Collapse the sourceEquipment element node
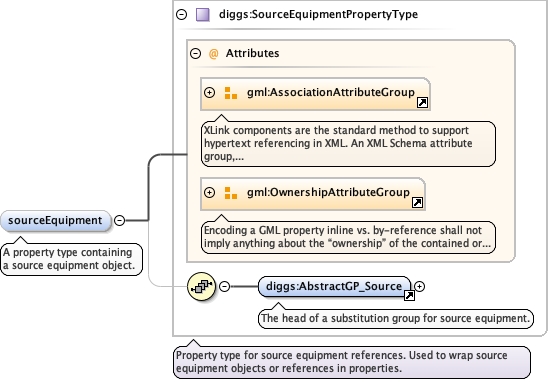 pyautogui.click(x=120, y=220)
